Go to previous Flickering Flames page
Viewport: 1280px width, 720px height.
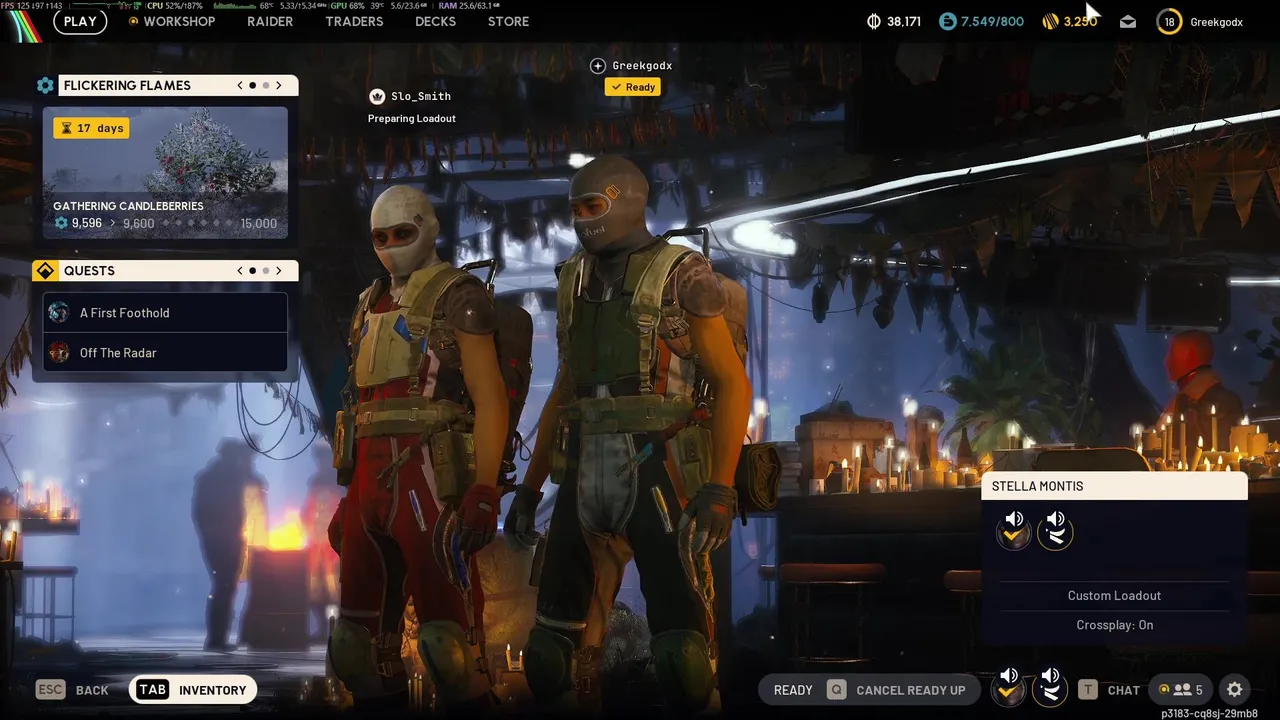click(x=240, y=85)
